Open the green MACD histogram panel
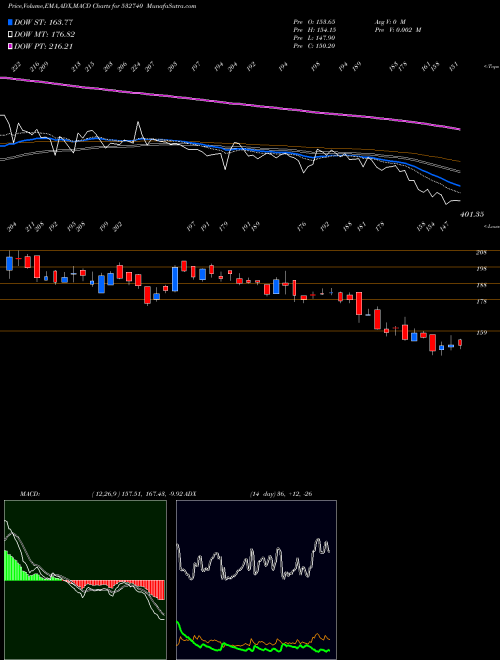Viewport: 500px width, 660px height. pos(85,580)
